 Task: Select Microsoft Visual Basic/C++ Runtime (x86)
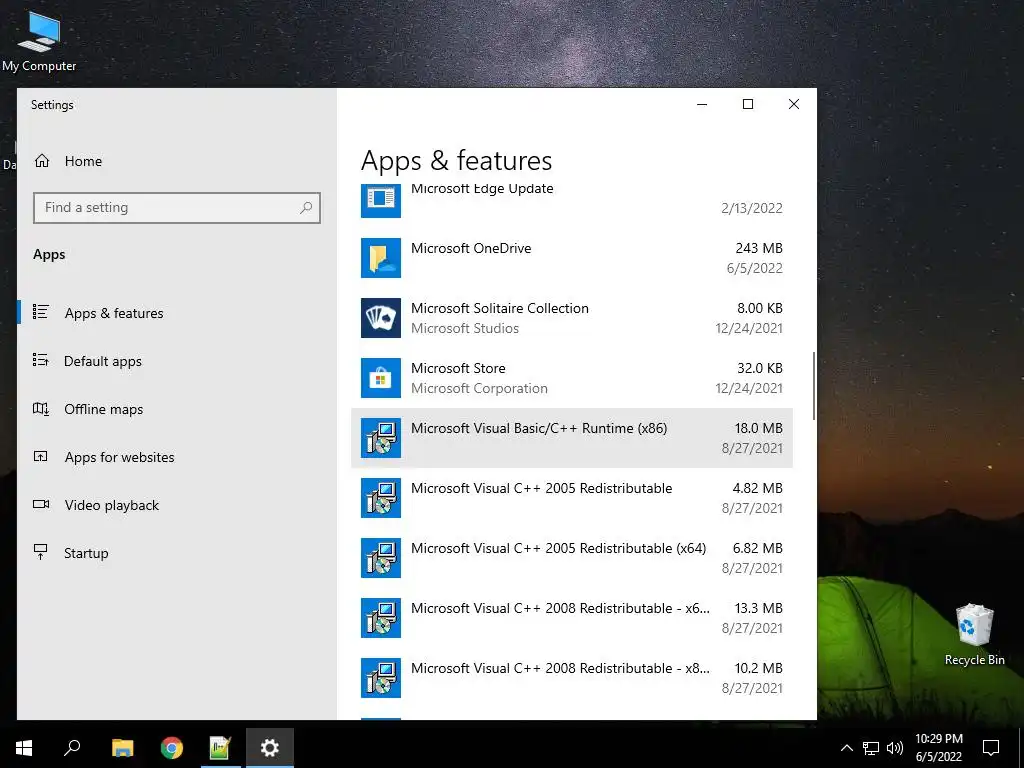pos(571,438)
